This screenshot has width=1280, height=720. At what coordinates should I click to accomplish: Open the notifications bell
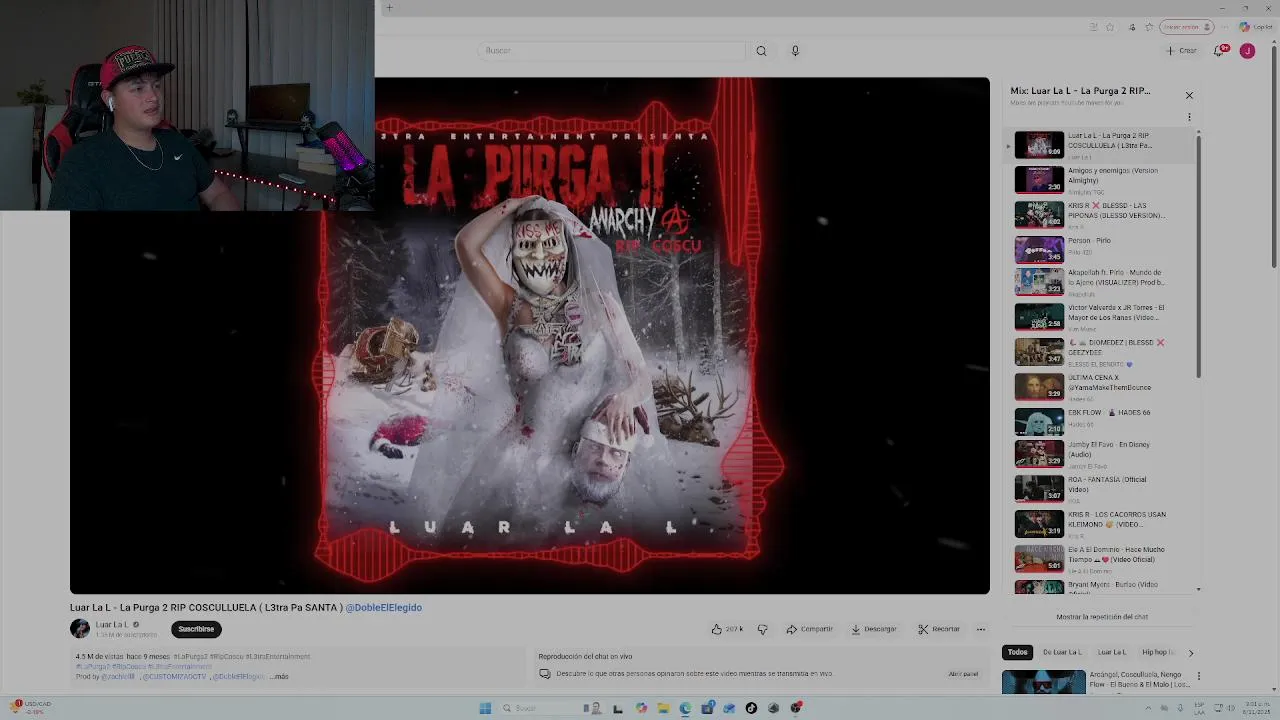1220,51
